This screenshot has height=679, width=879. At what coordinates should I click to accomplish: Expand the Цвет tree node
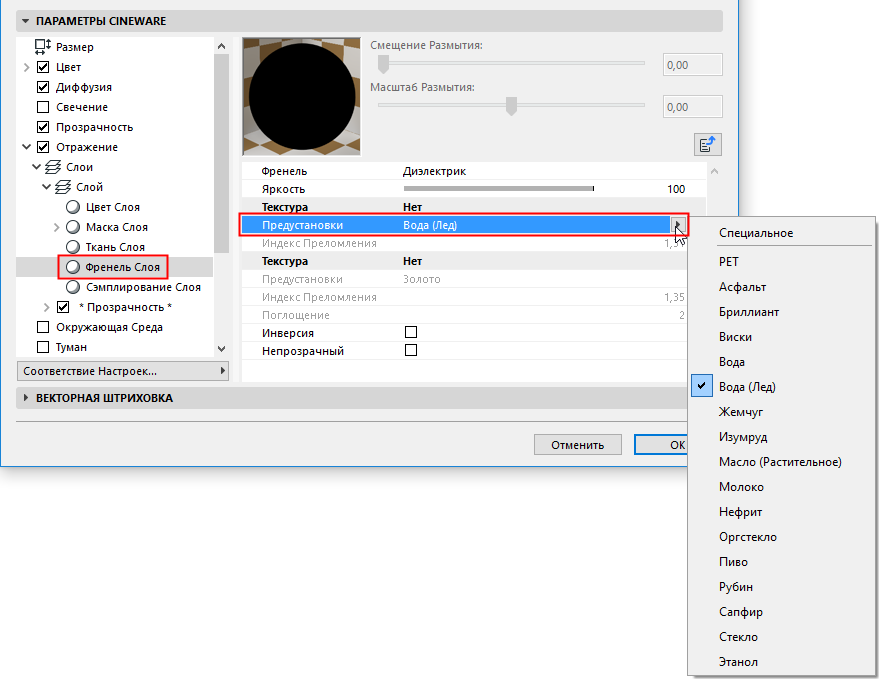click(x=26, y=67)
